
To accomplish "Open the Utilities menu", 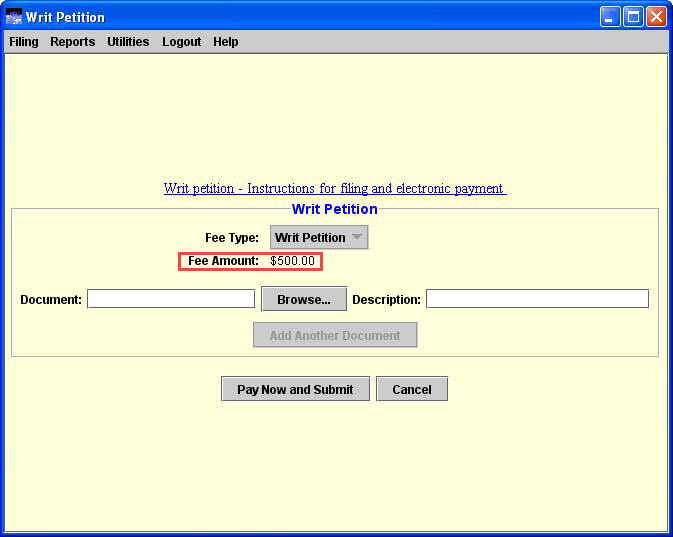I will (x=128, y=42).
